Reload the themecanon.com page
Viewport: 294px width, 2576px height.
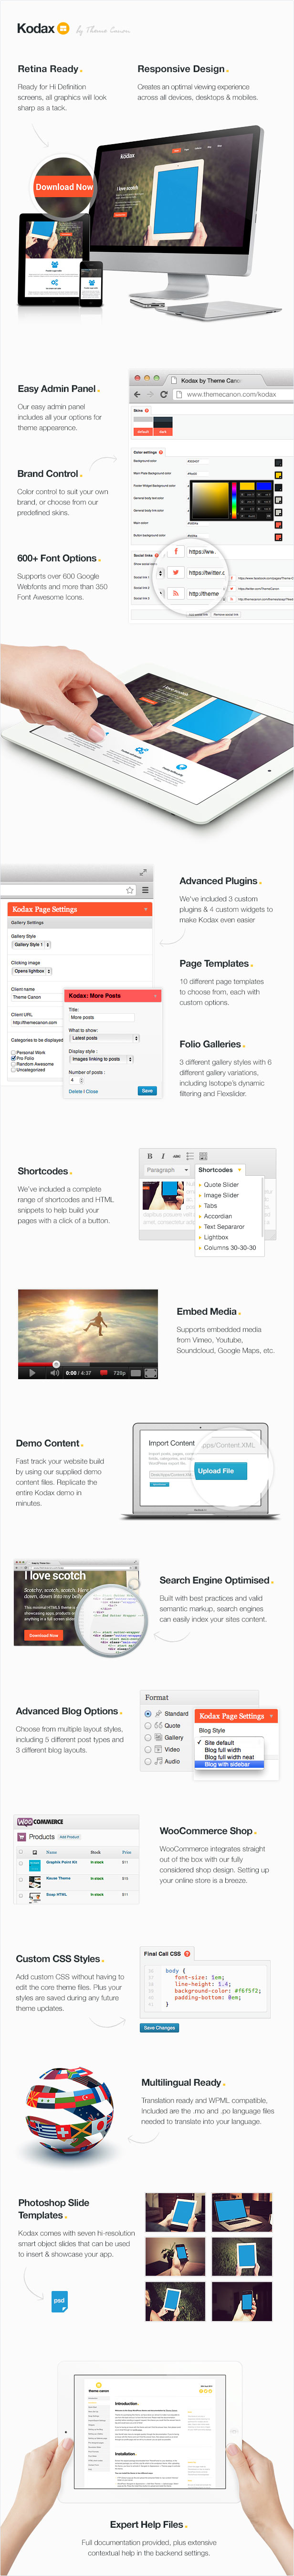pos(164,394)
